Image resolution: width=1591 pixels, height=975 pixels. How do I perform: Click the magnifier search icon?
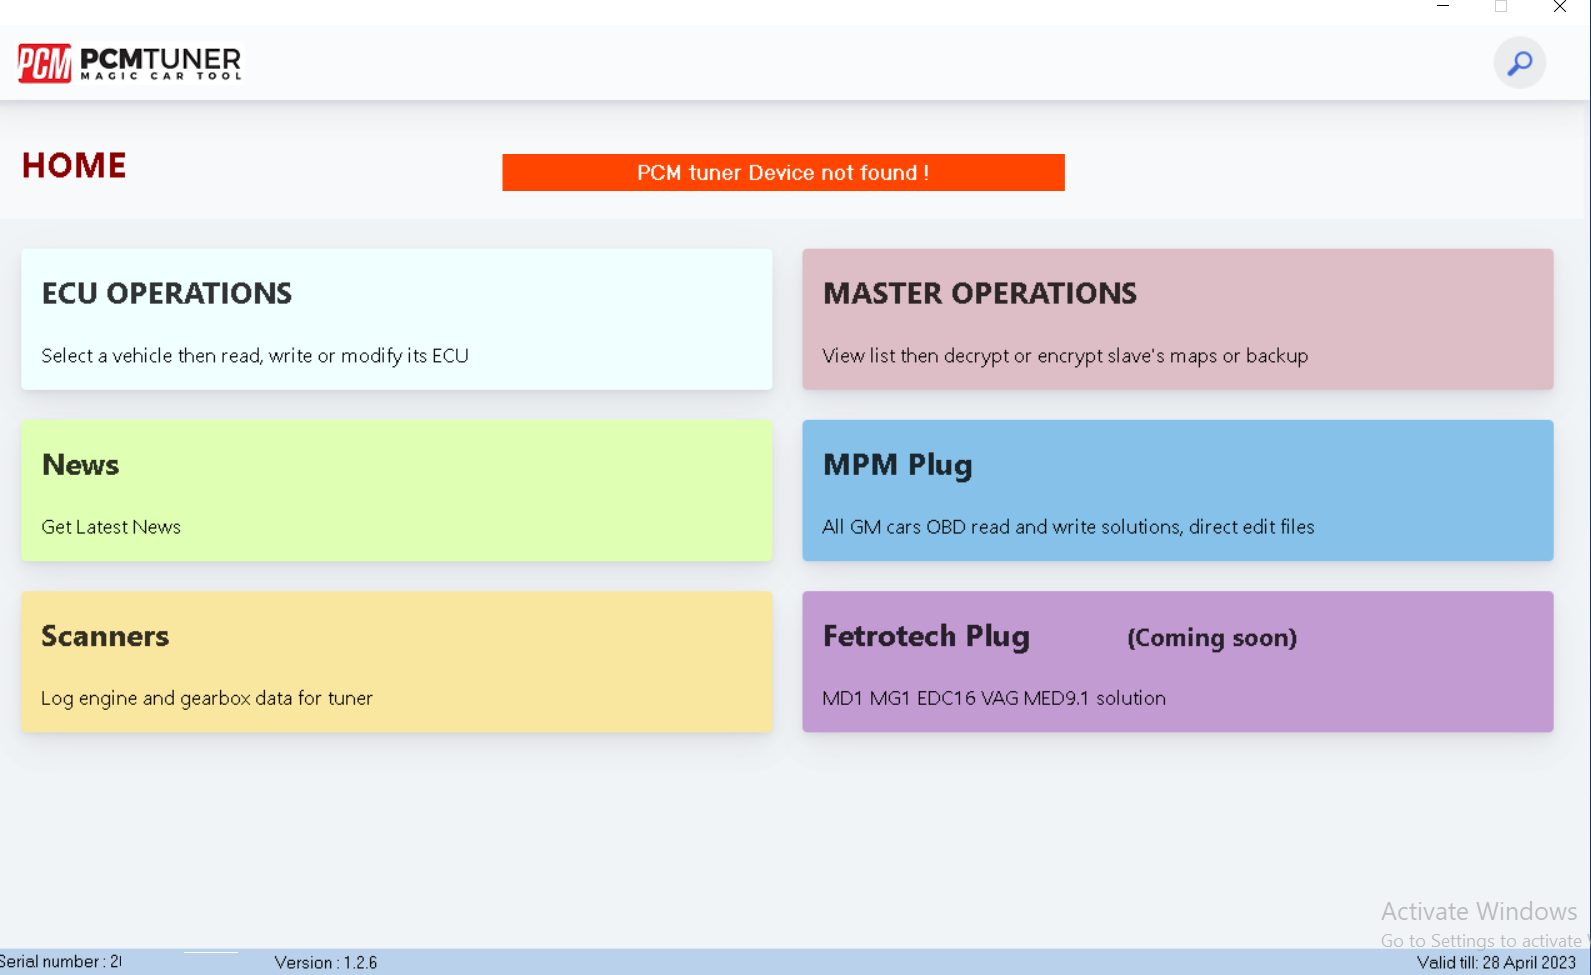[1519, 63]
